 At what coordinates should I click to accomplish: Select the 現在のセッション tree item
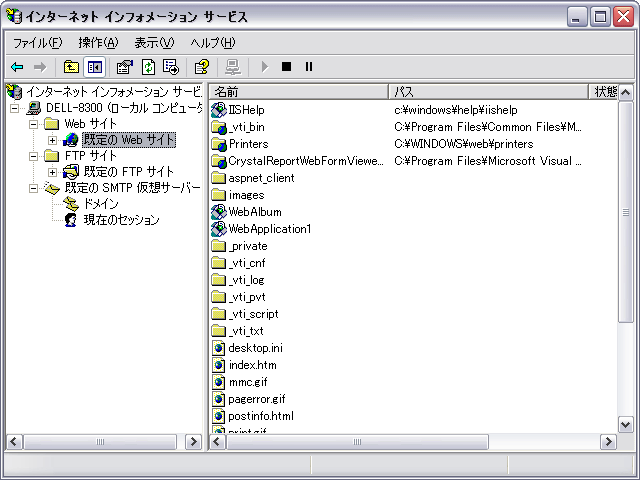click(121, 220)
